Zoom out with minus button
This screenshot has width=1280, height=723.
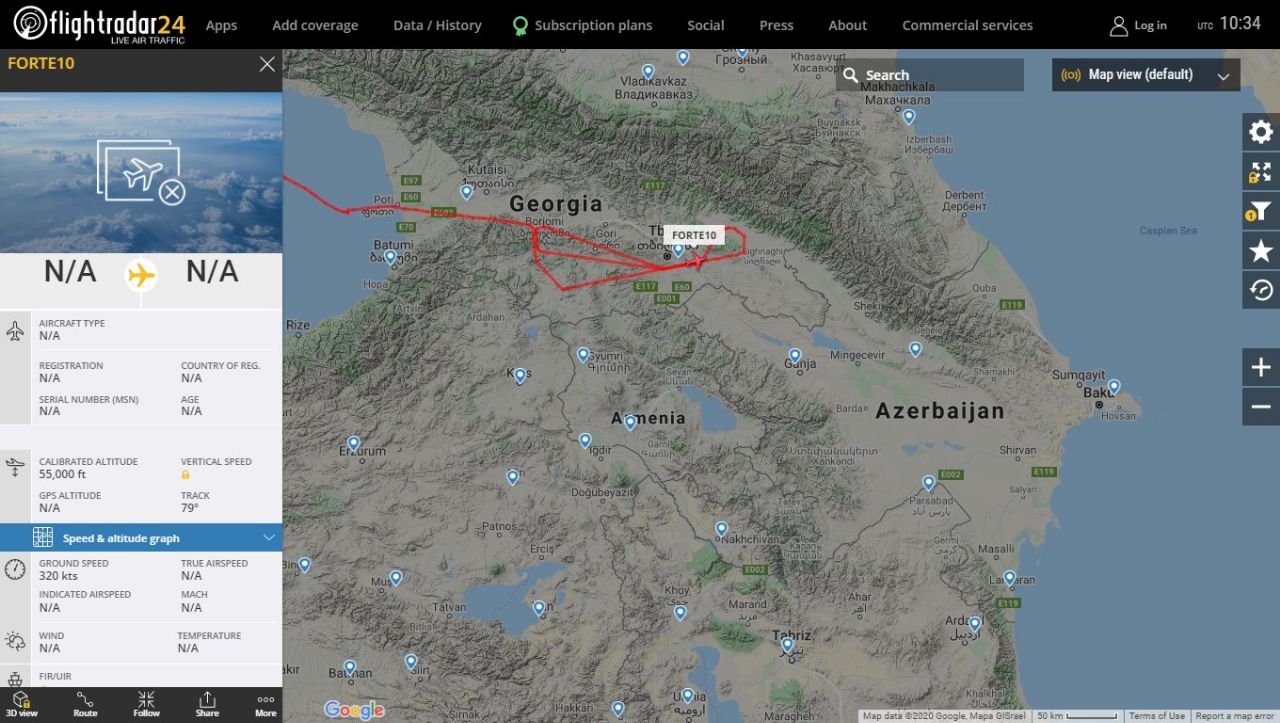pos(1261,406)
